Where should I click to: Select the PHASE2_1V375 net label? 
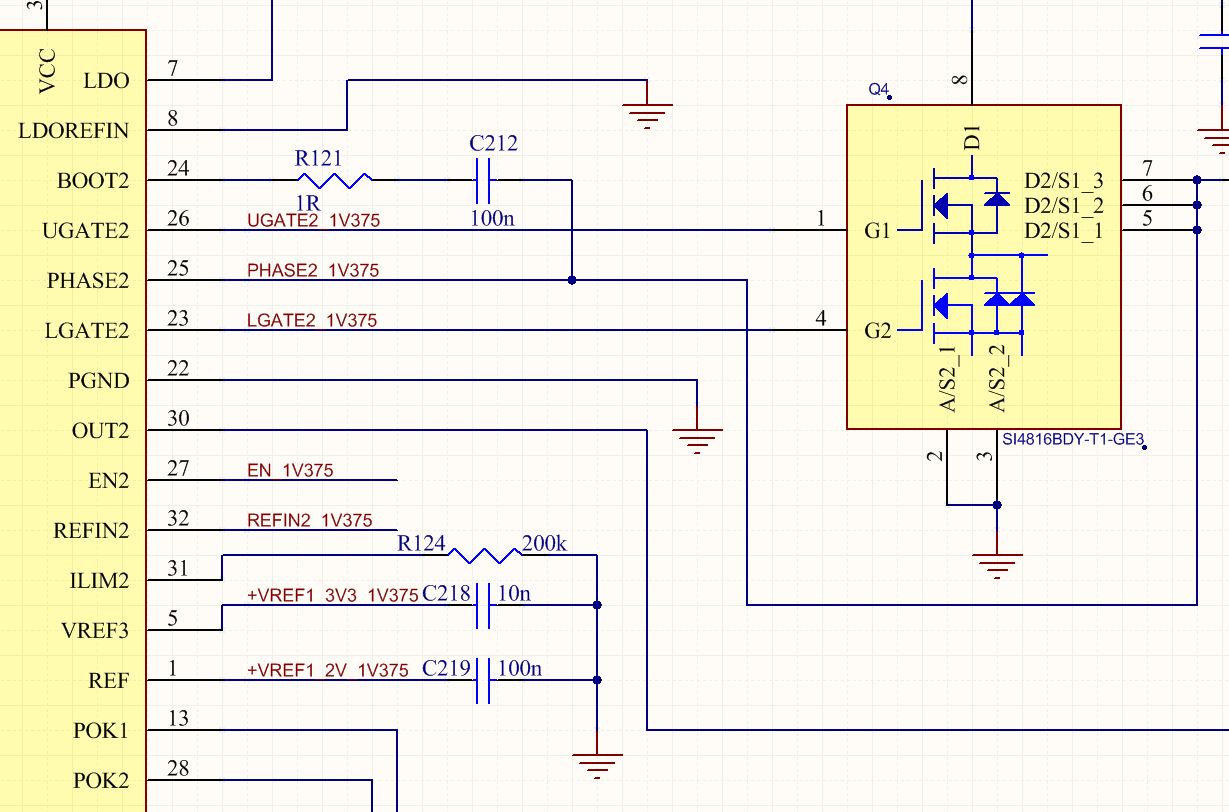point(313,270)
